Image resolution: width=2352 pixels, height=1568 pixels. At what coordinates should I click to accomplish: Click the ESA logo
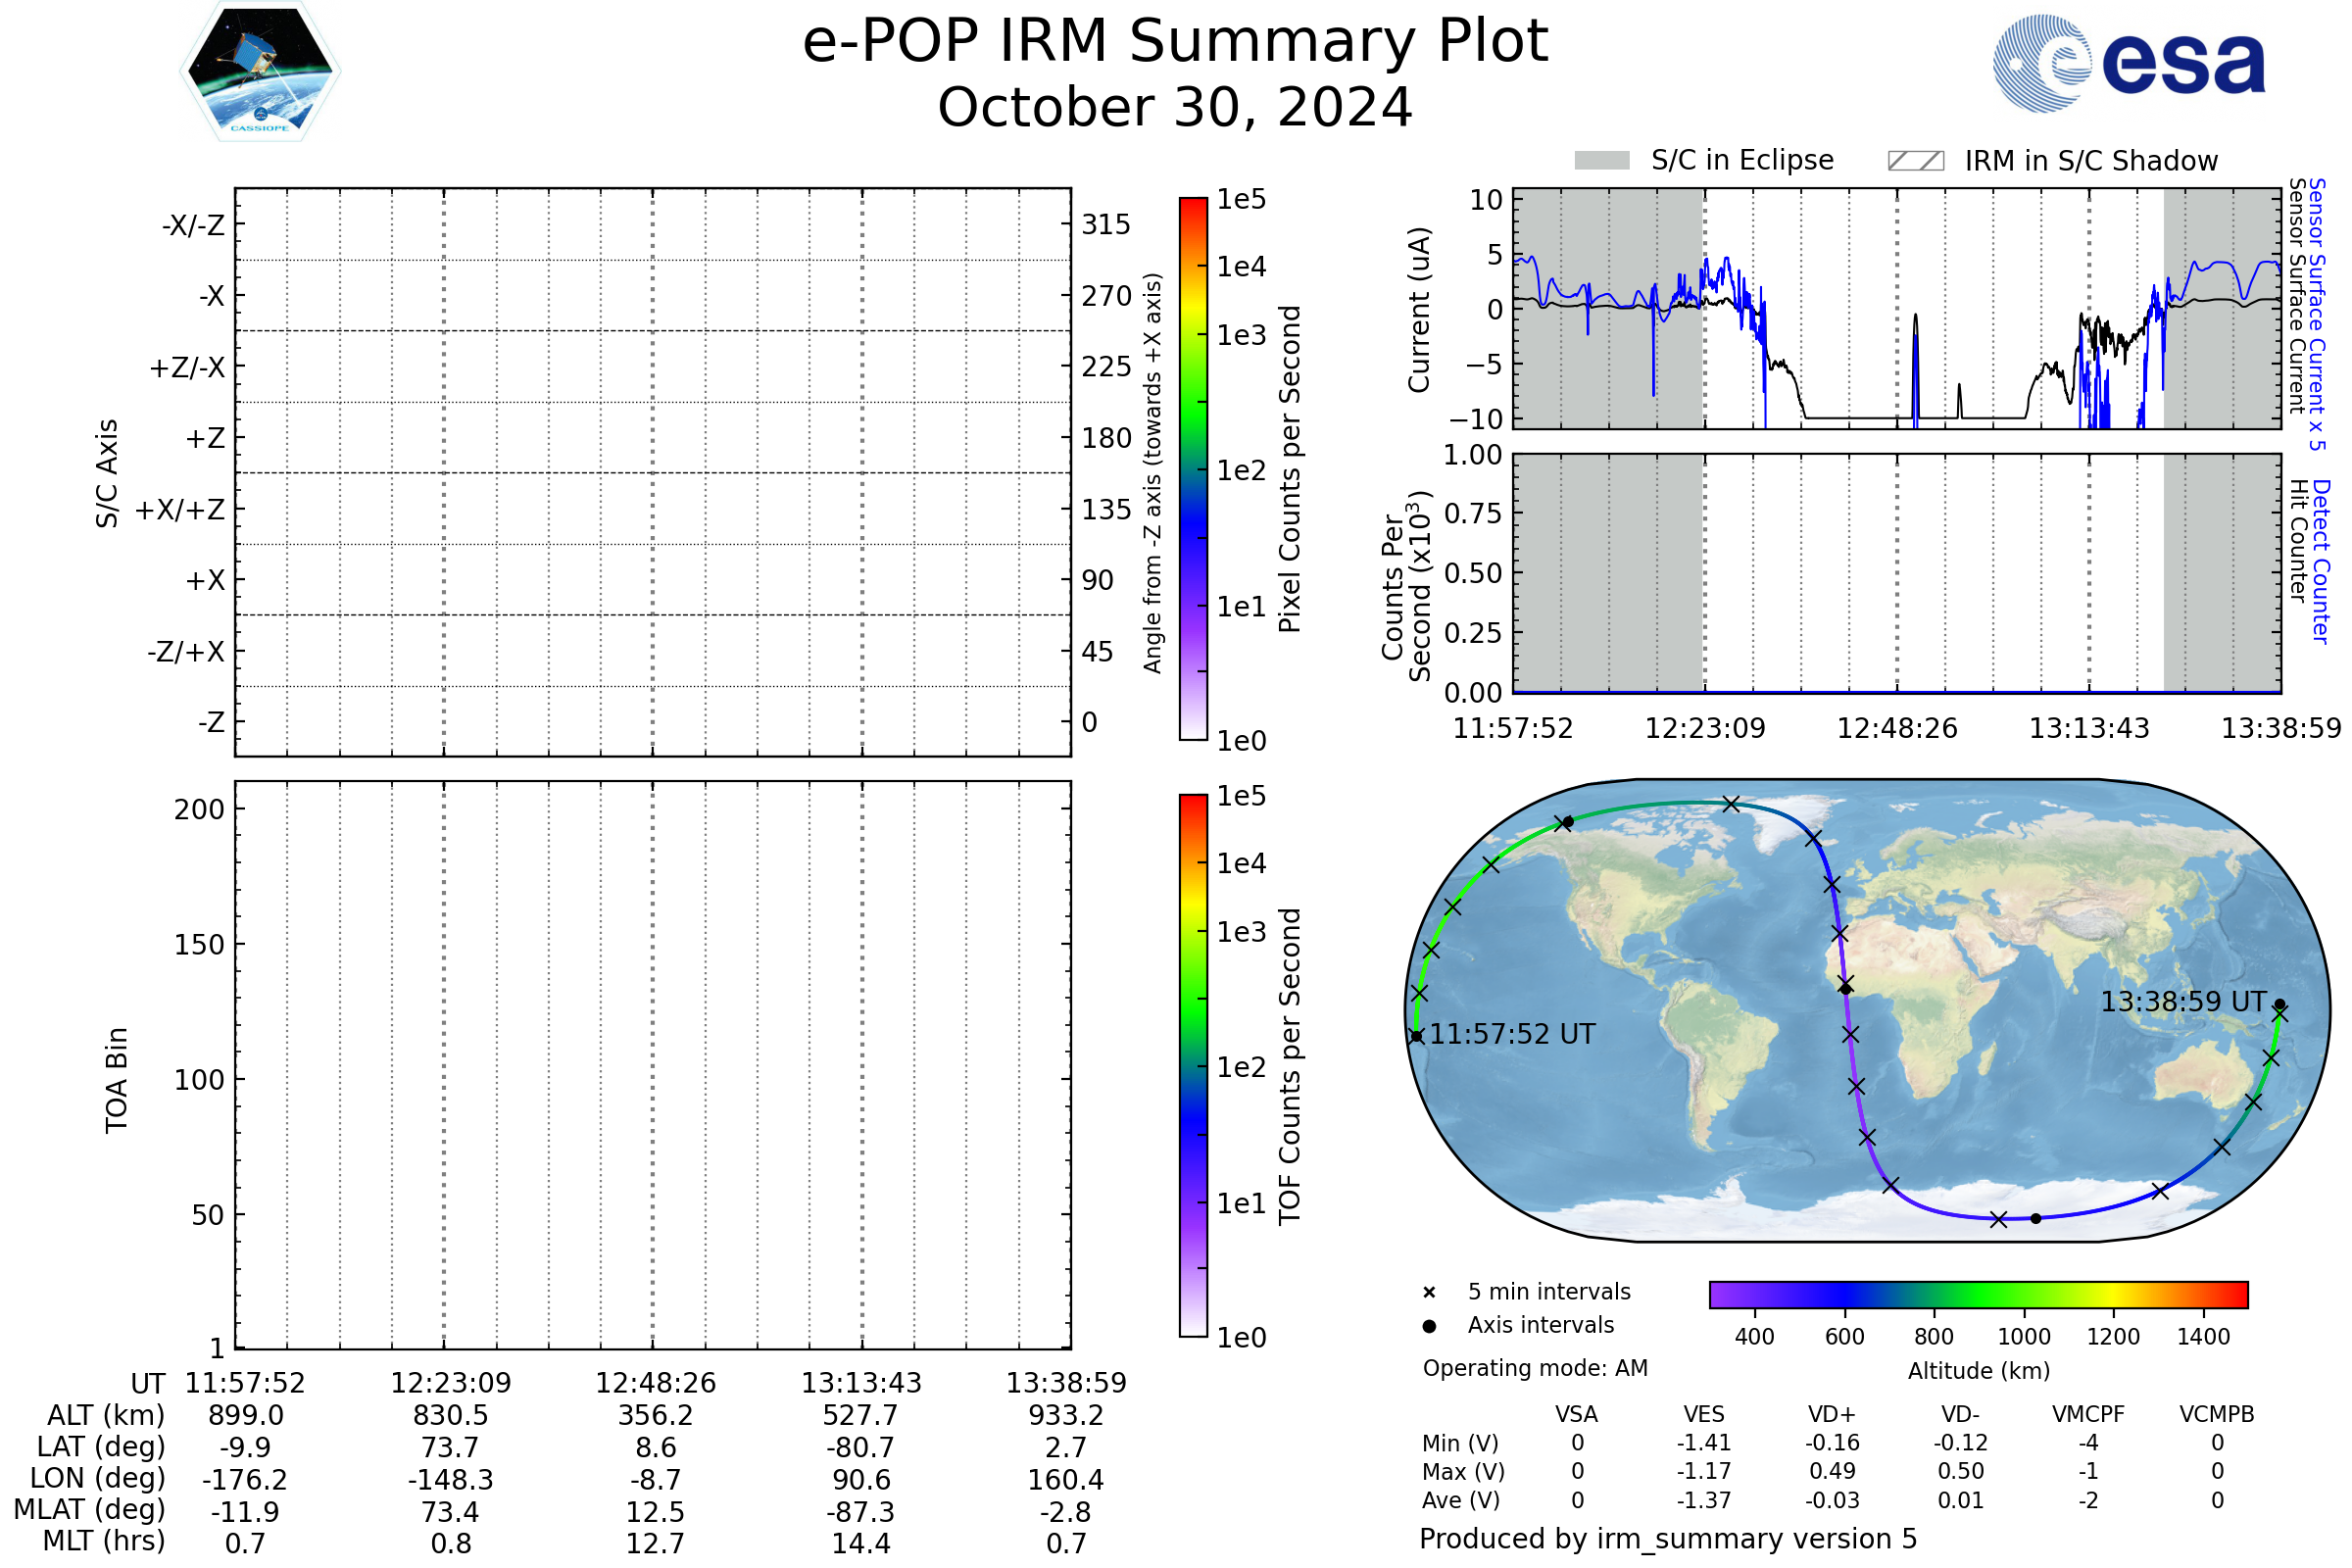2128,63
